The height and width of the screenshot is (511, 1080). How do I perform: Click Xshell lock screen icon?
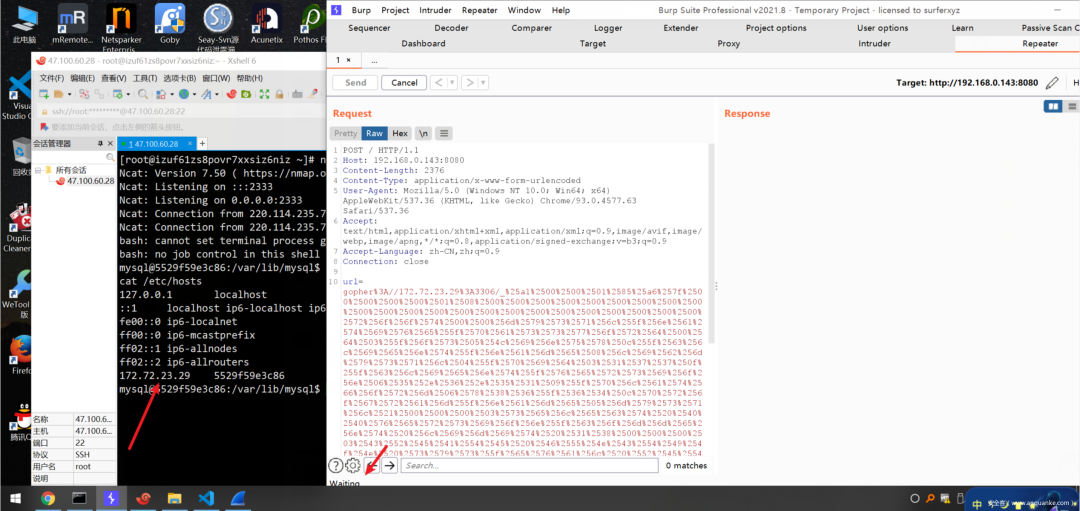[x=279, y=94]
